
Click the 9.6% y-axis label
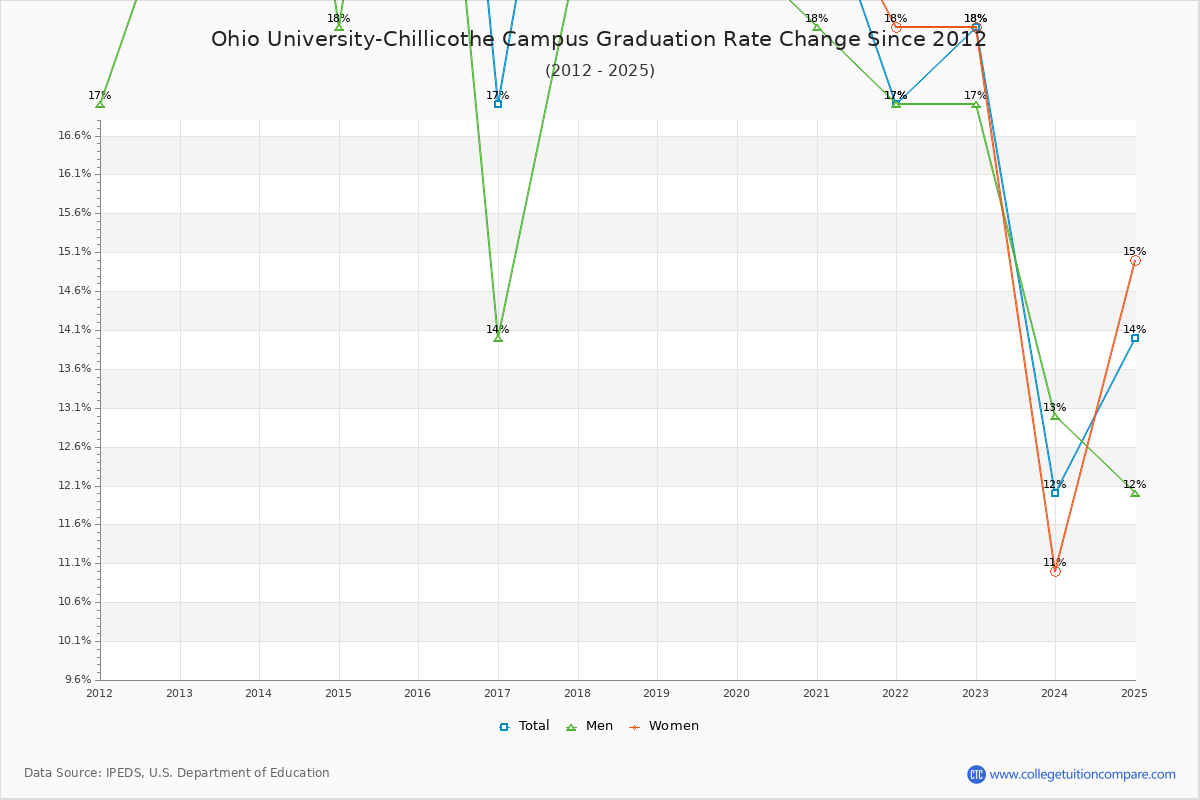[78, 680]
